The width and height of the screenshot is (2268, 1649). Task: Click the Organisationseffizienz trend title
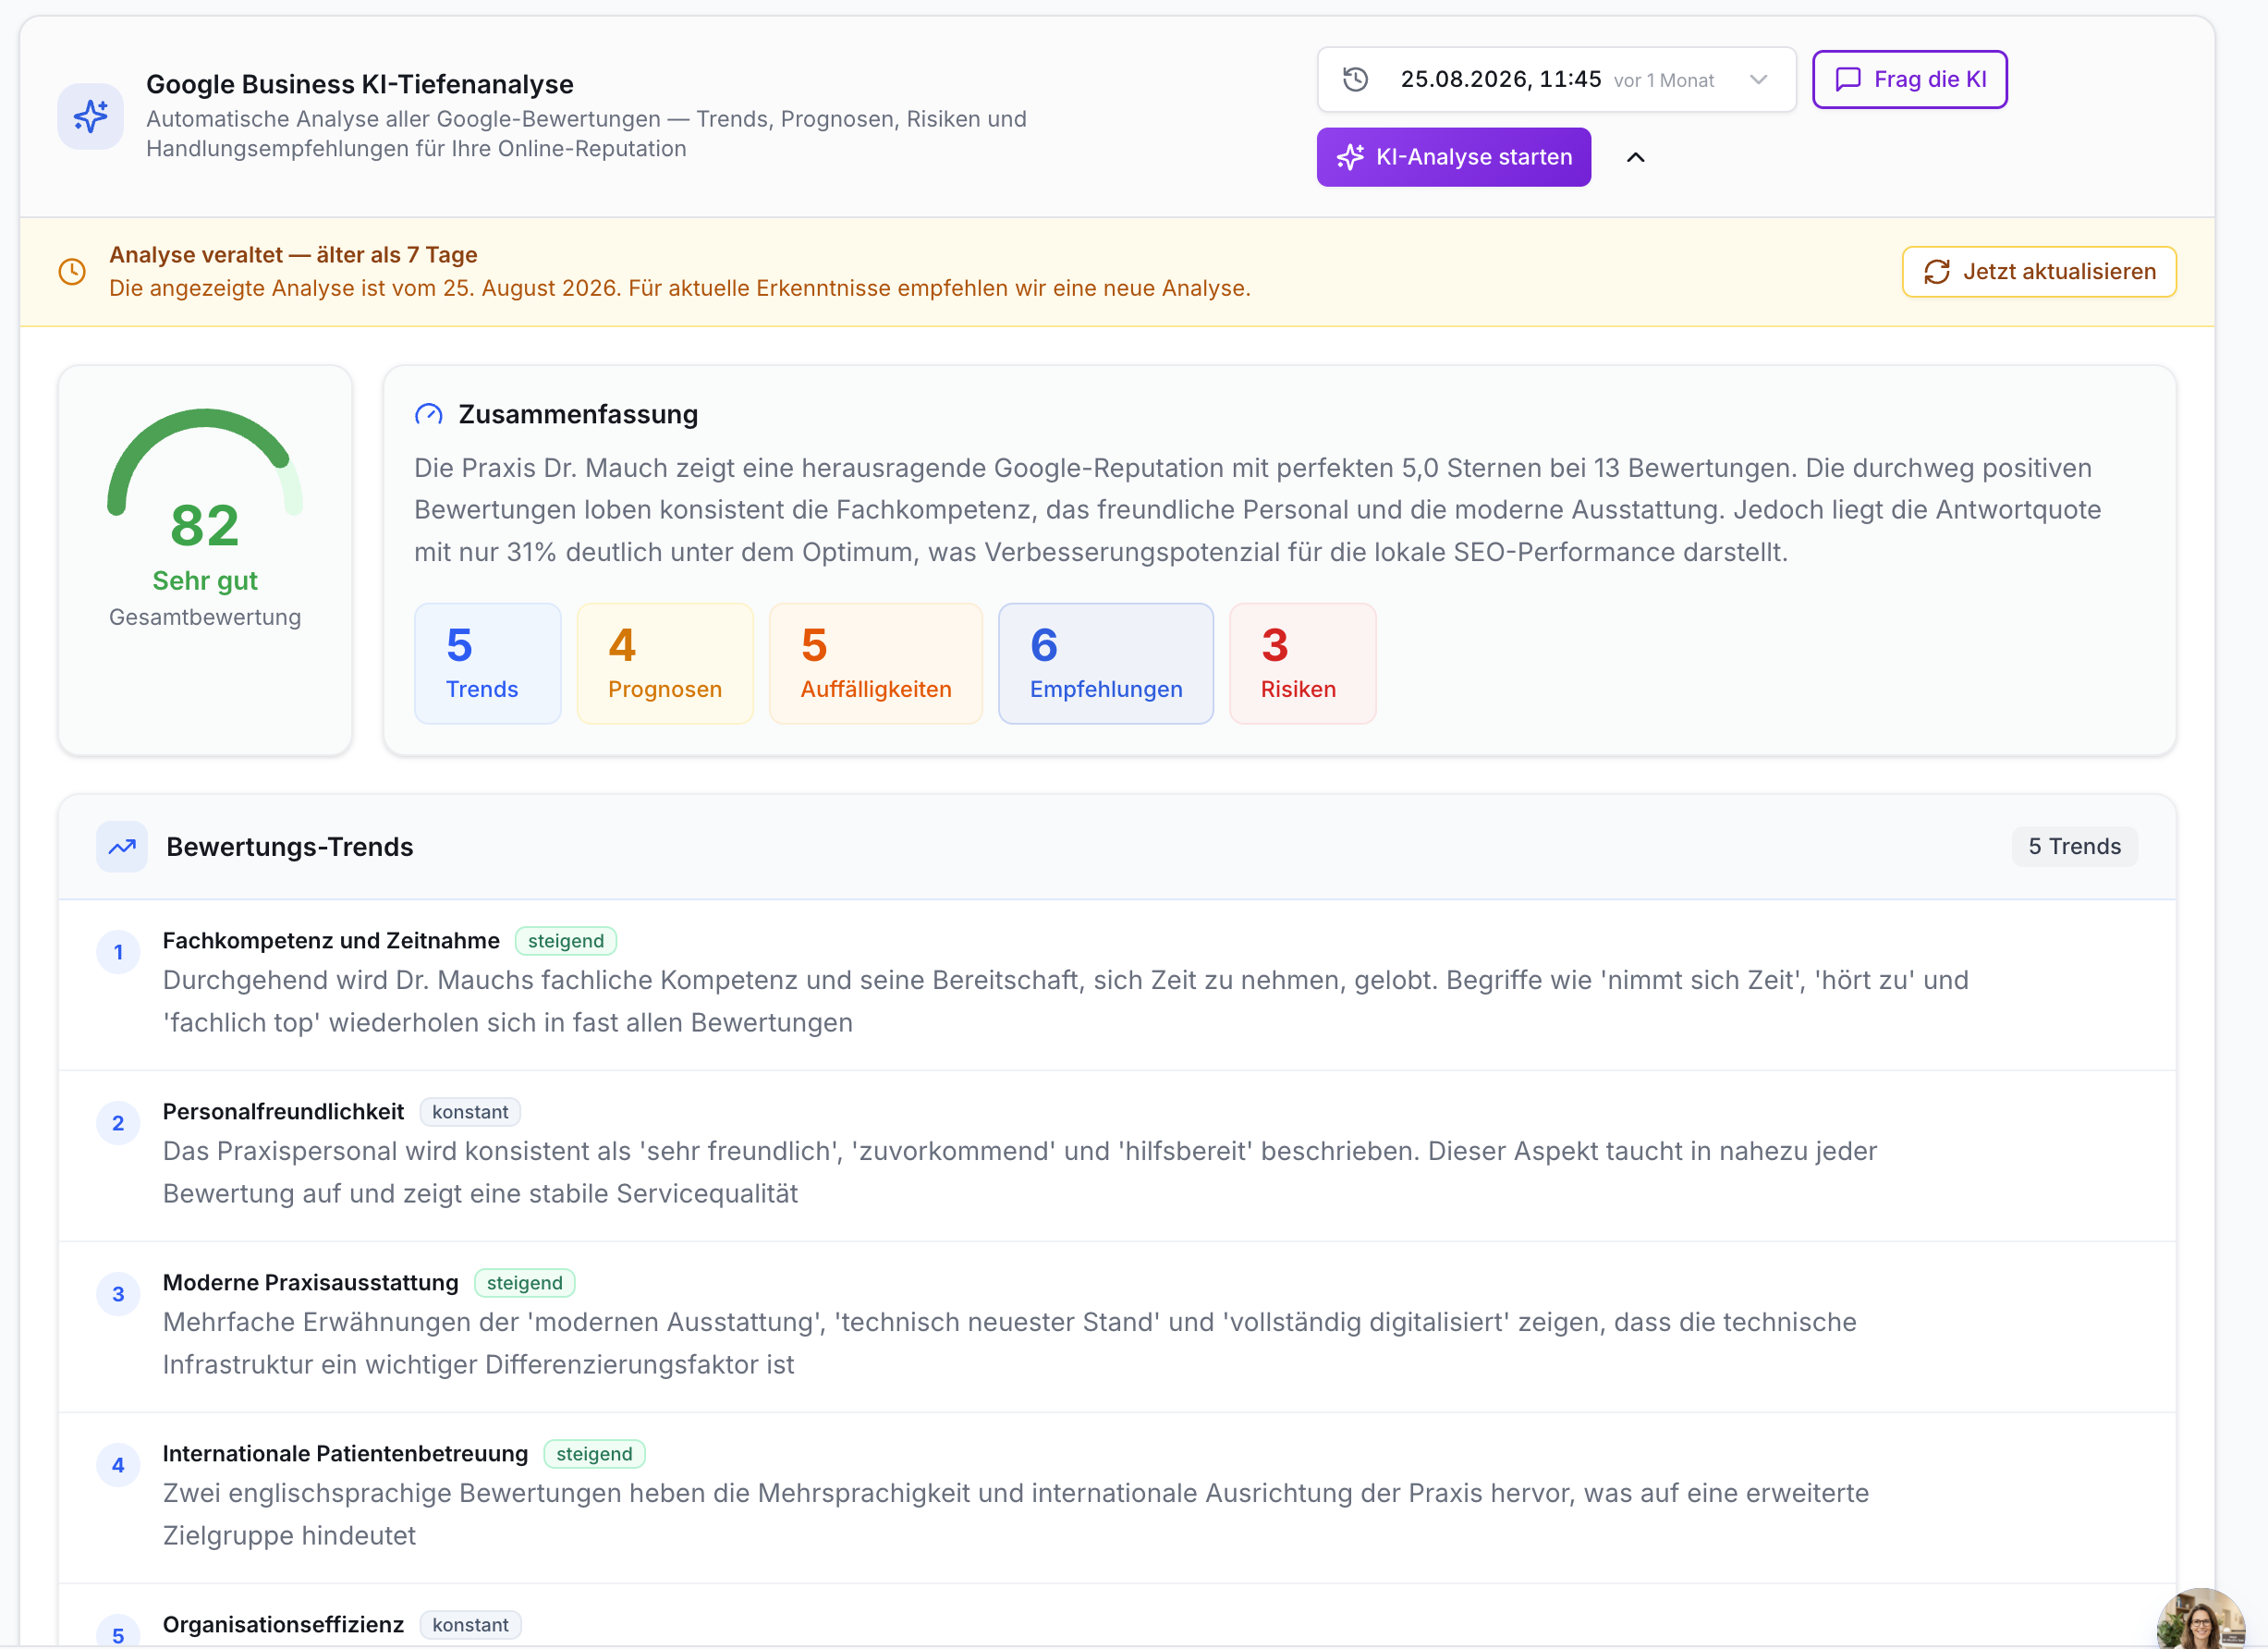(x=283, y=1625)
